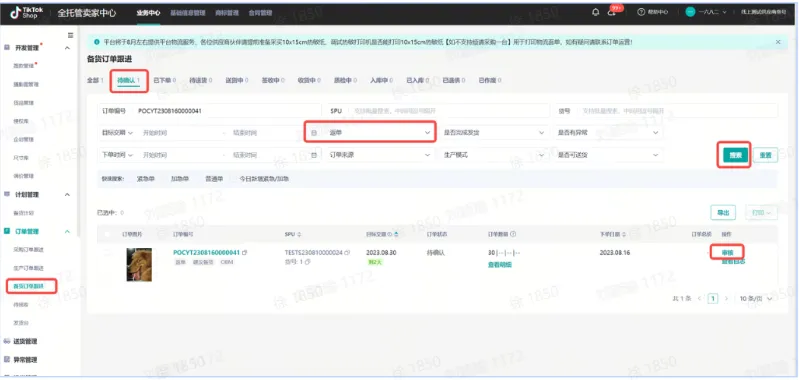Sort table by the 目标交期 column arrows

pos(396,234)
